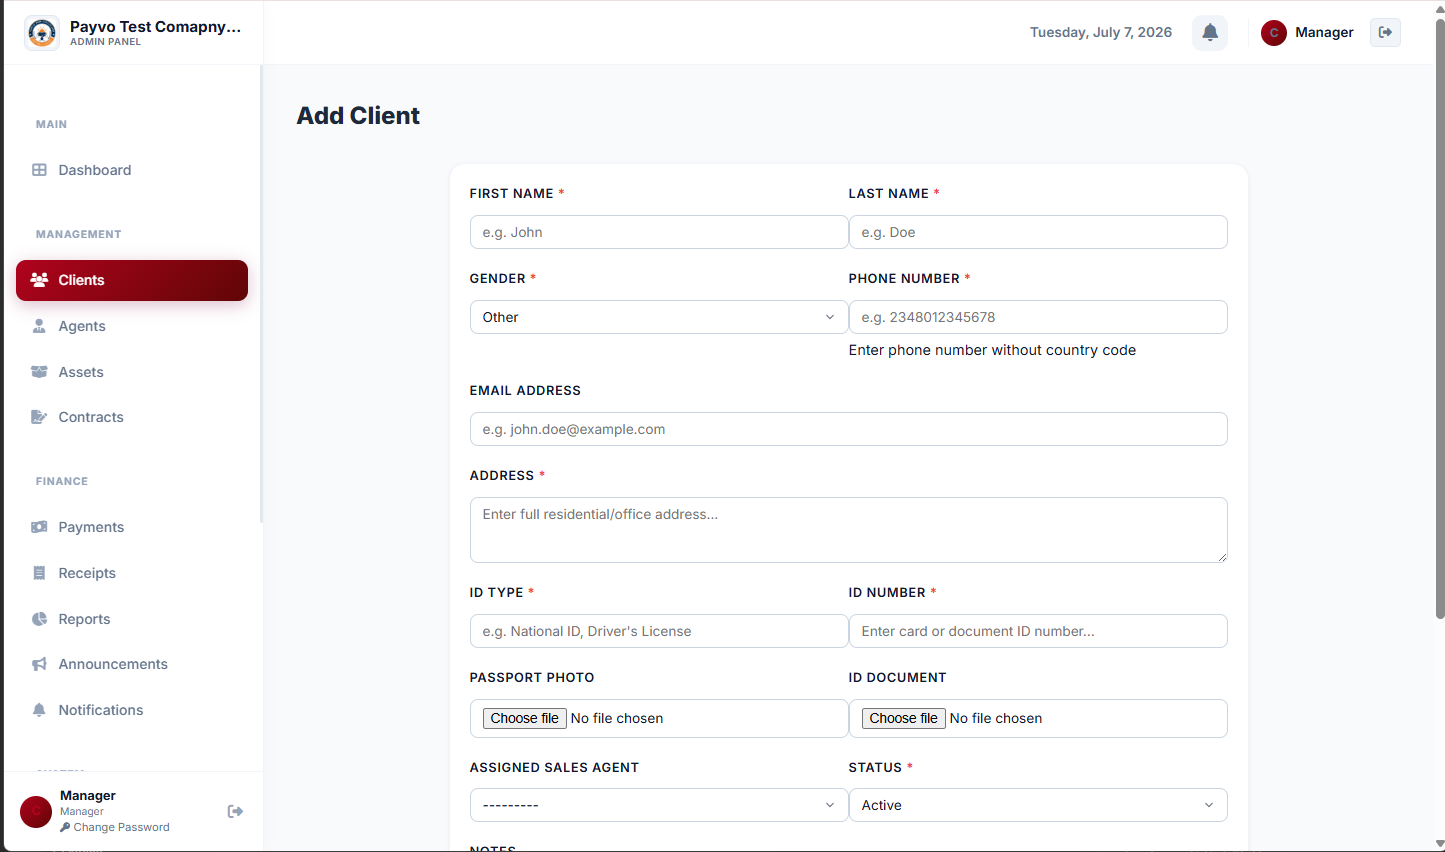Open the Contracts menu item

coord(132,417)
